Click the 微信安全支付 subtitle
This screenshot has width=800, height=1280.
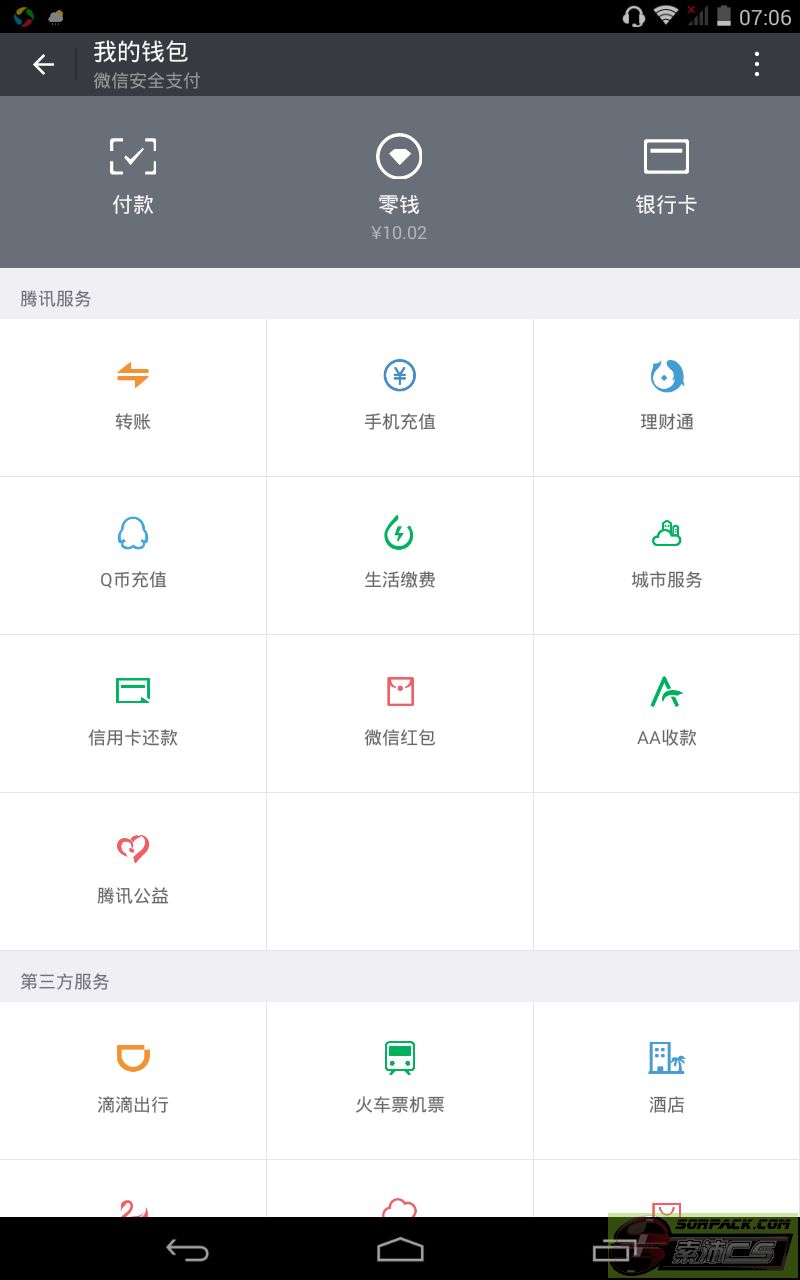point(147,82)
